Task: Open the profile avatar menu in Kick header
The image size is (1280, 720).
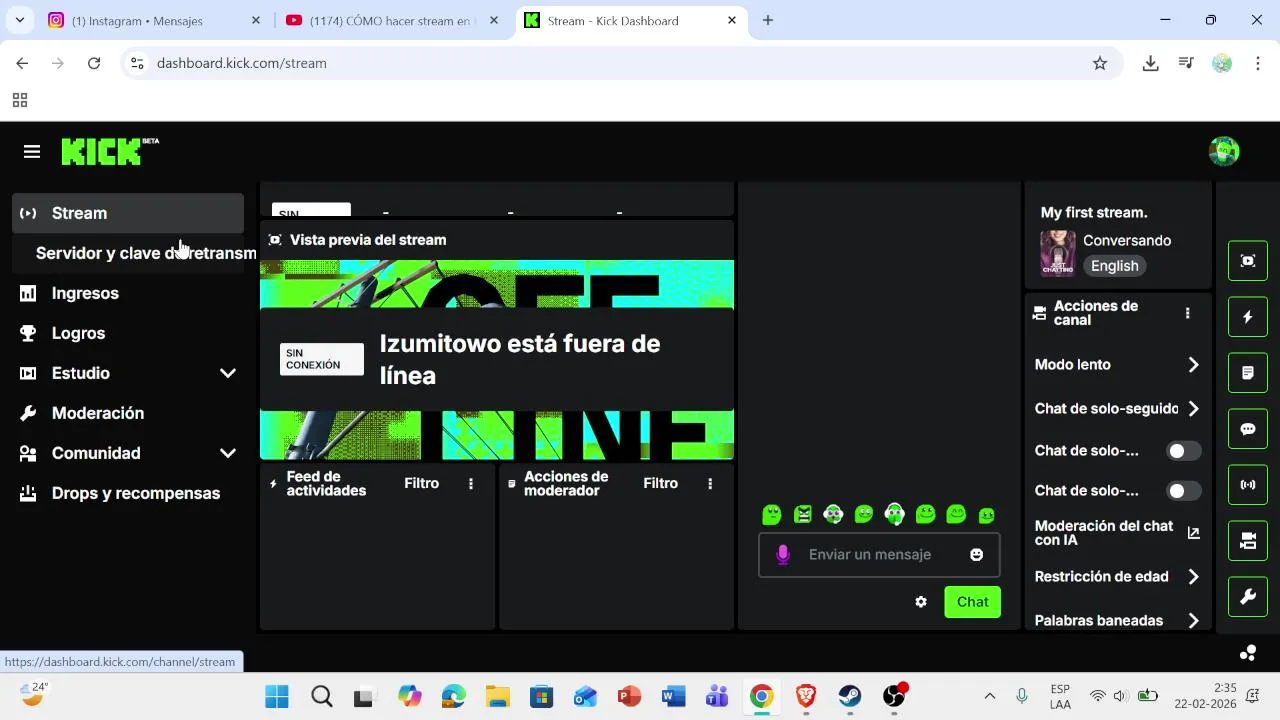Action: point(1224,151)
